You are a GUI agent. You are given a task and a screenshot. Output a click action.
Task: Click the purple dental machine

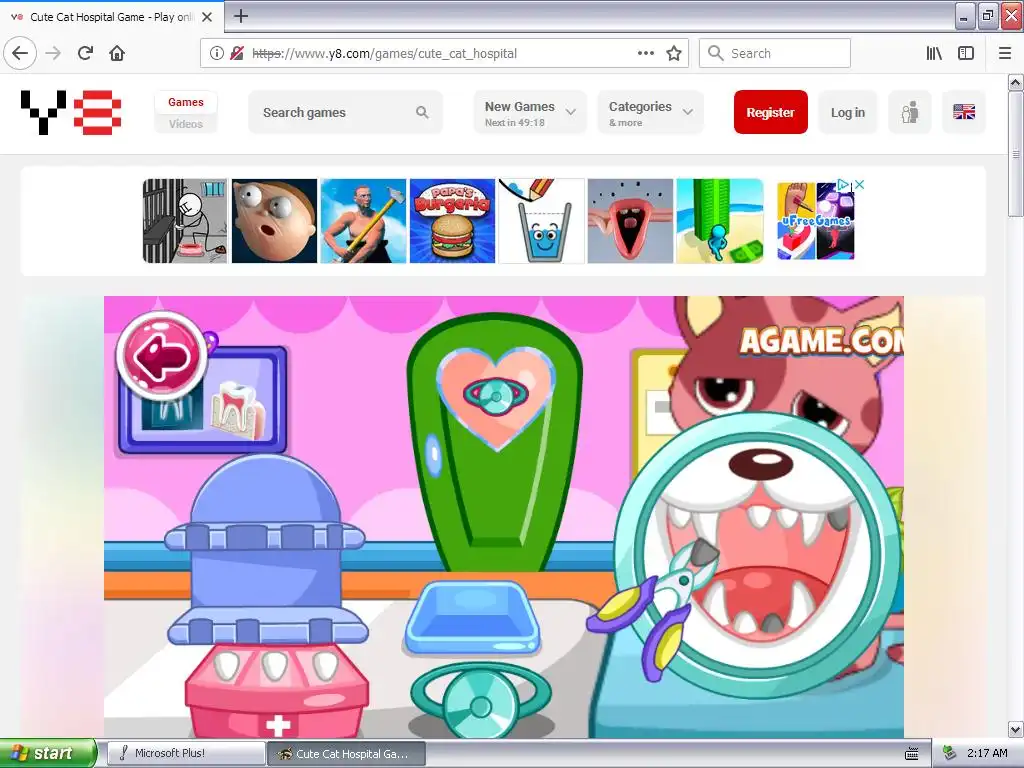[x=266, y=549]
